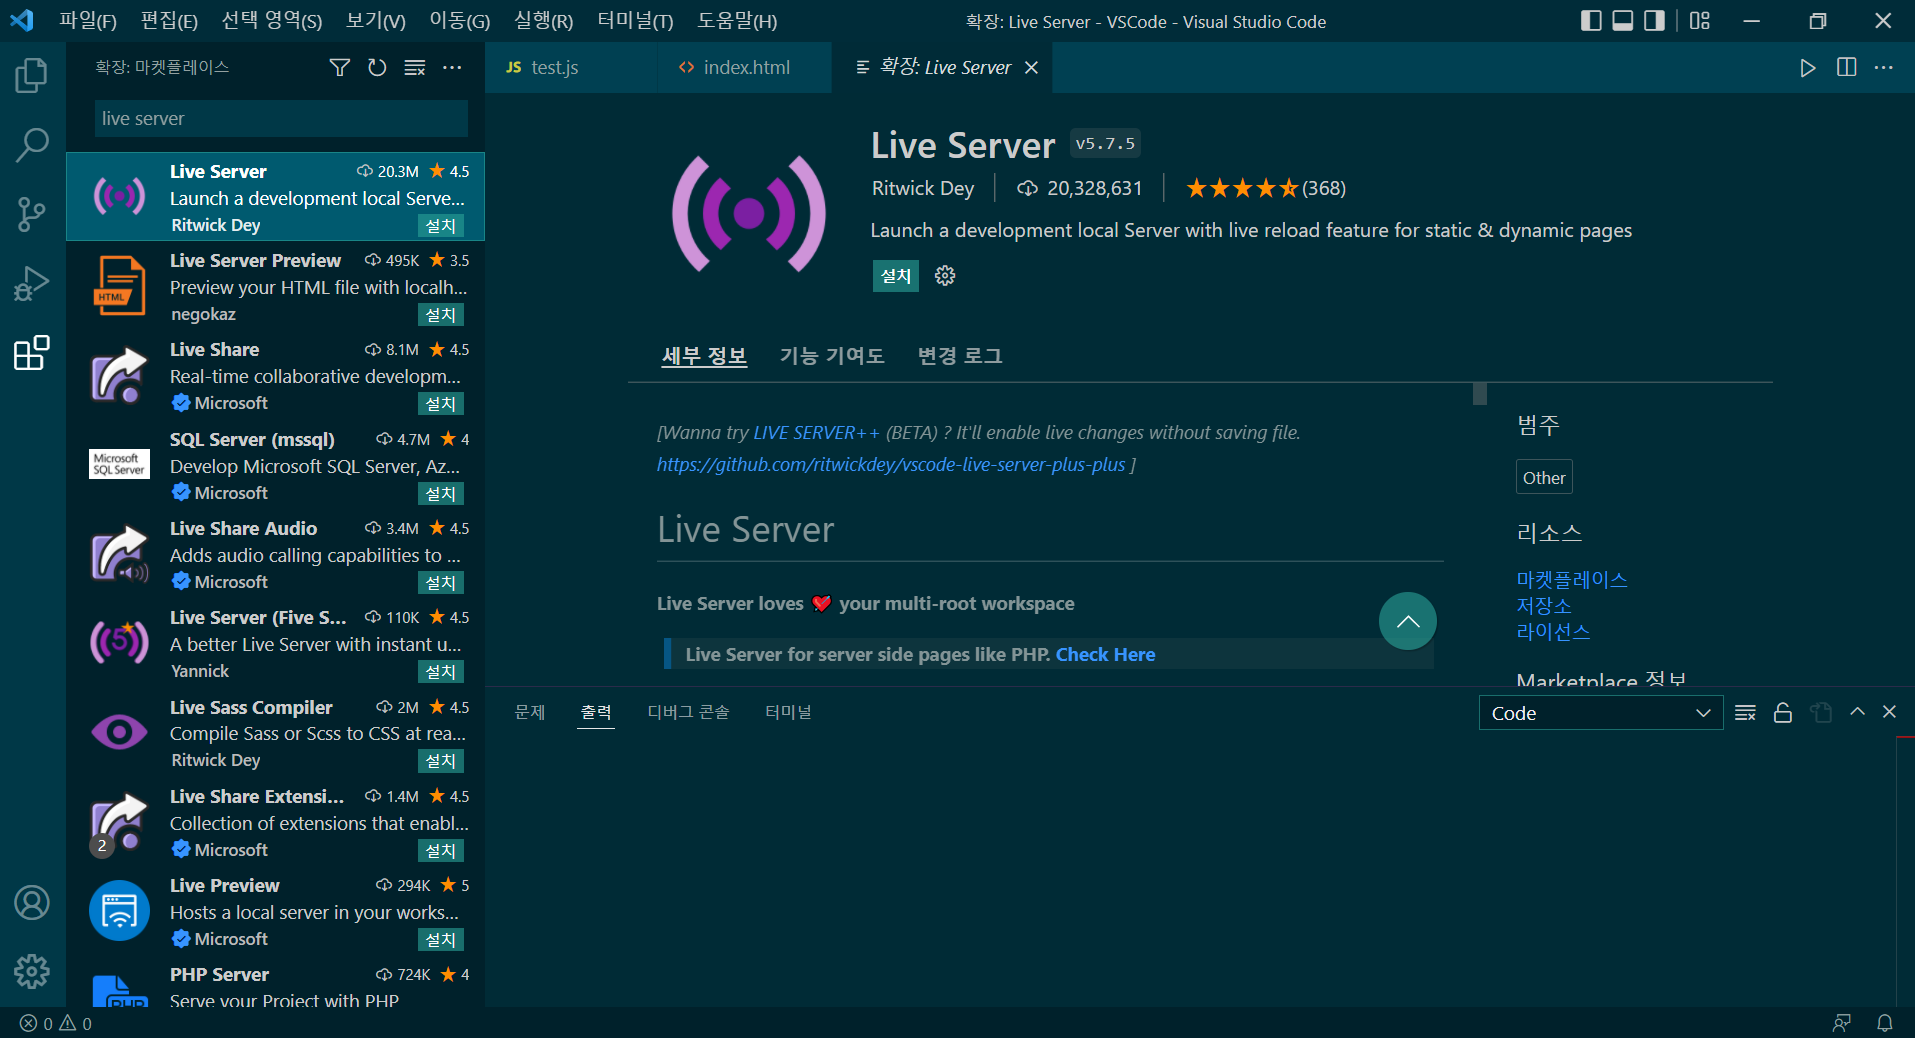Open Live Server manage gear icon
The height and width of the screenshot is (1038, 1915).
[945, 276]
